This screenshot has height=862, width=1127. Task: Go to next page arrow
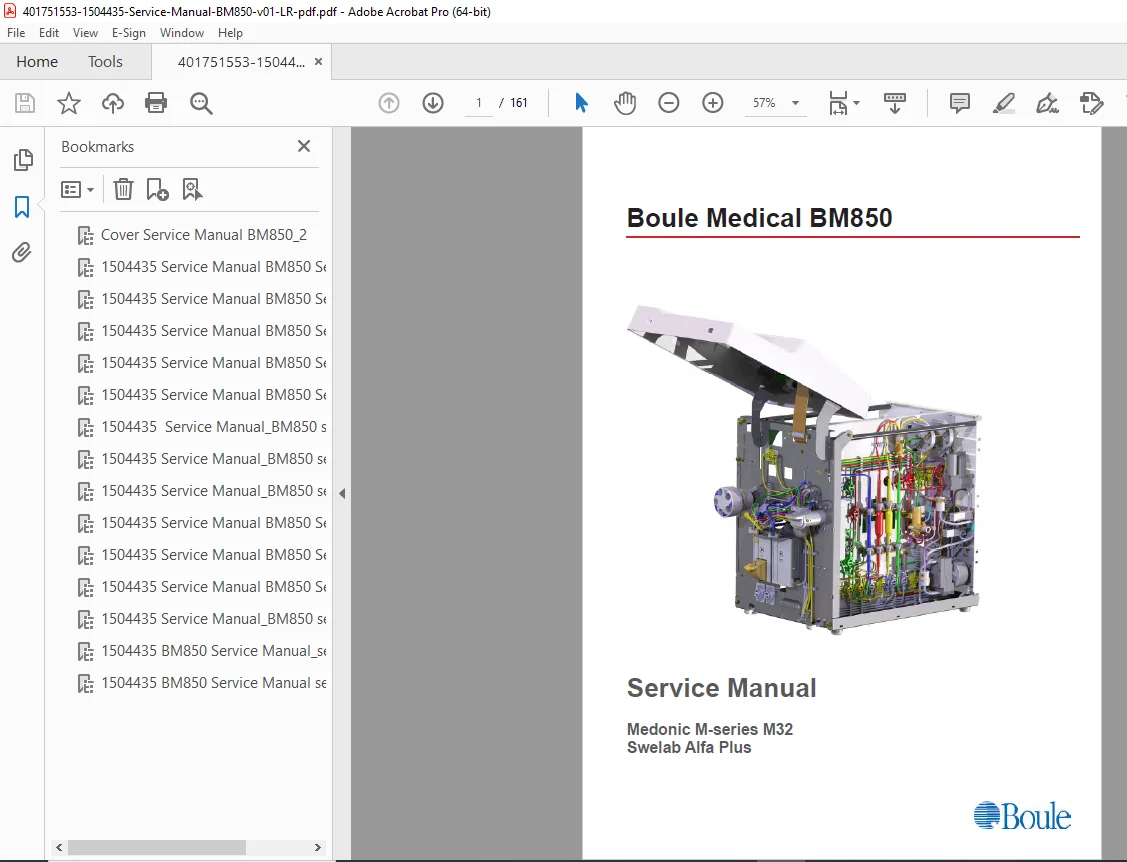coord(433,103)
